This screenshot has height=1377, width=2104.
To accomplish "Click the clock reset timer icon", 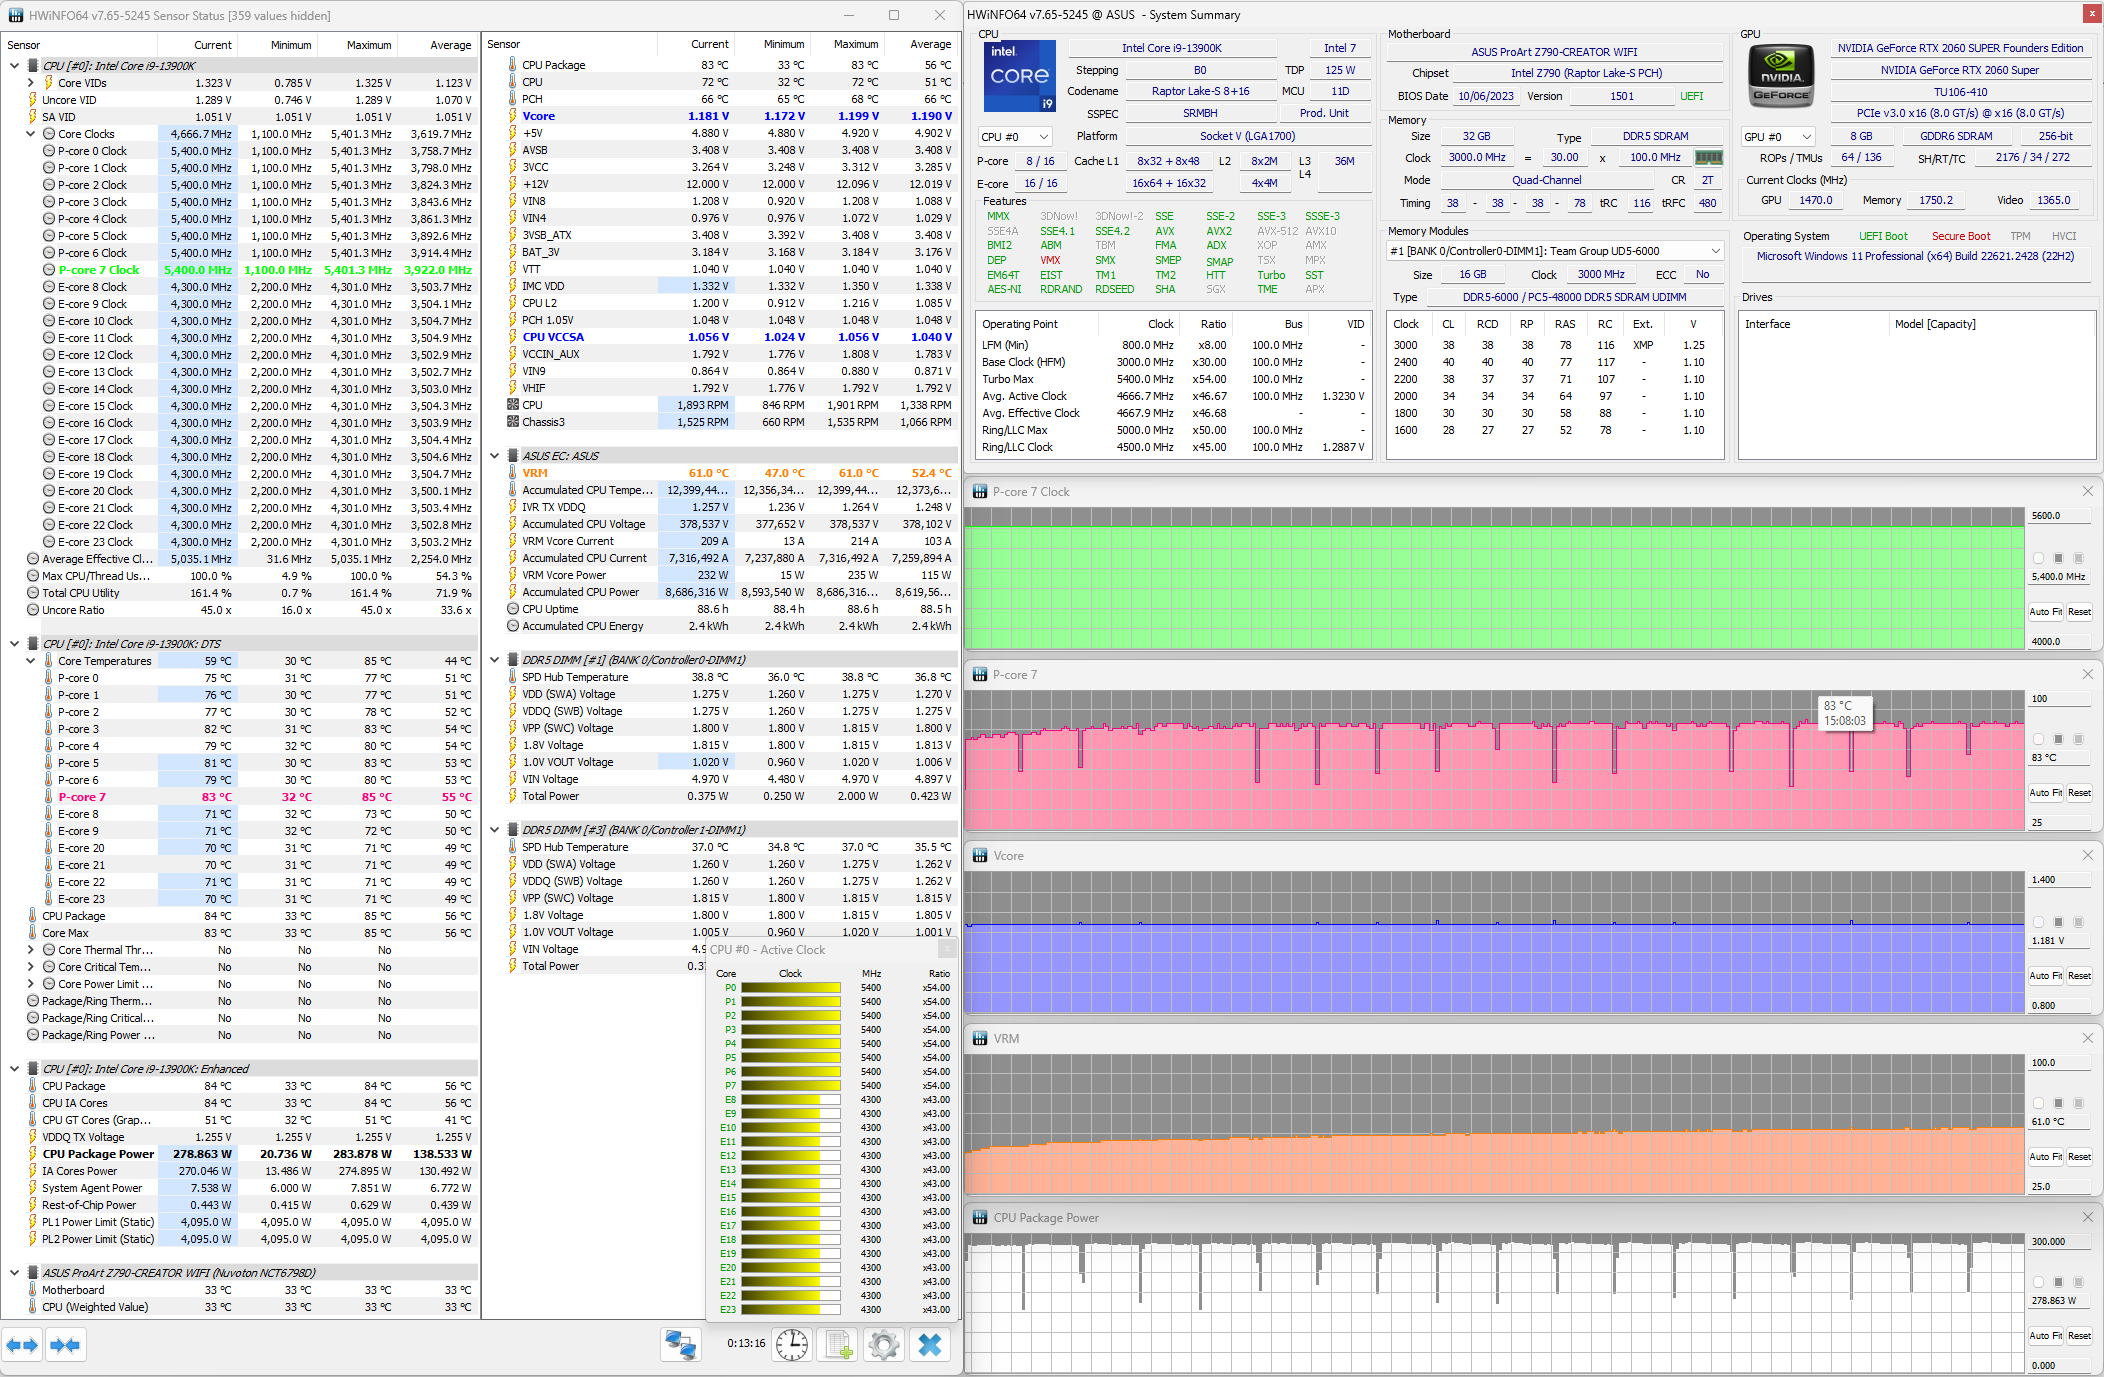I will click(792, 1345).
